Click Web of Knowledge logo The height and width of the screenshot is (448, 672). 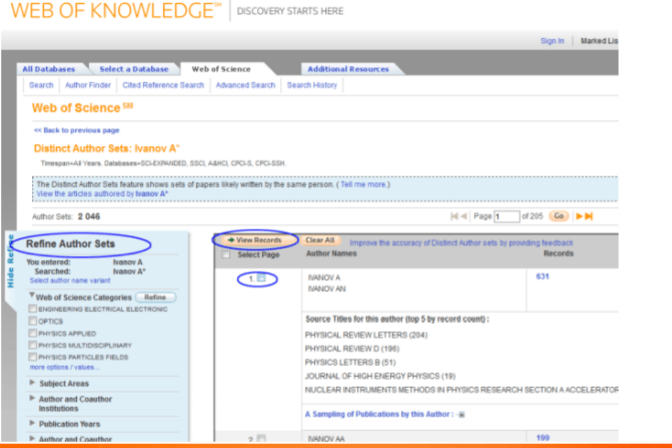[117, 10]
